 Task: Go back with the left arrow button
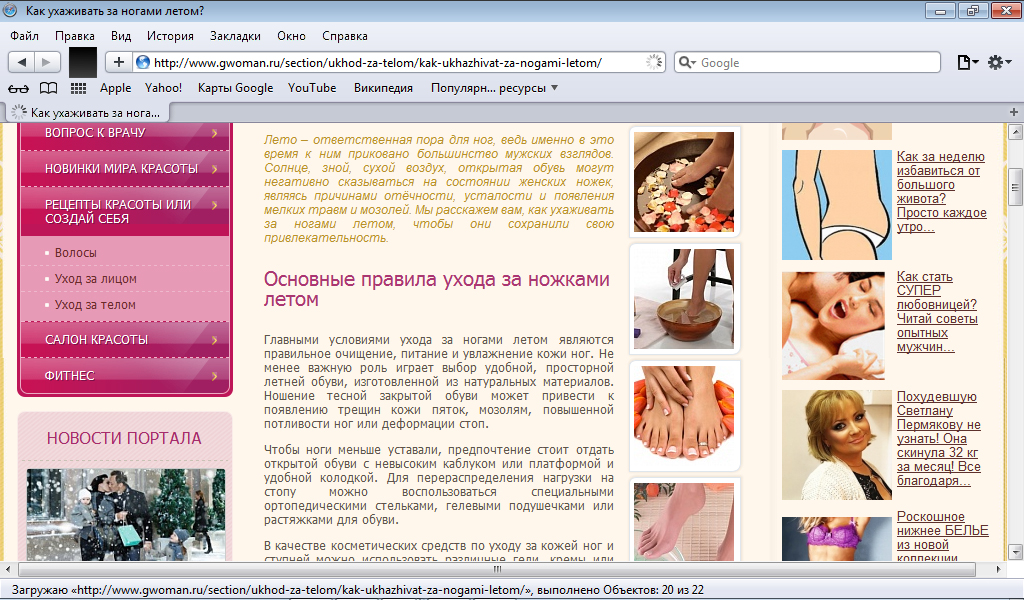[22, 63]
